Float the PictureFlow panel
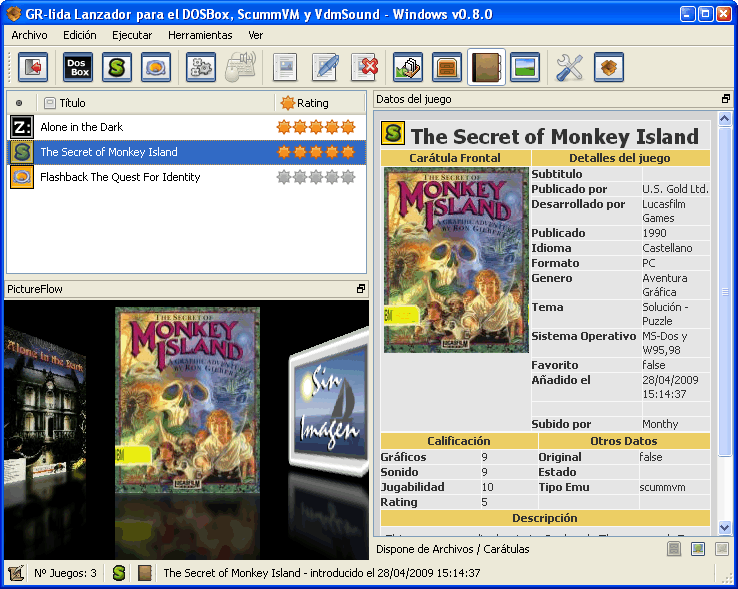 coord(361,289)
